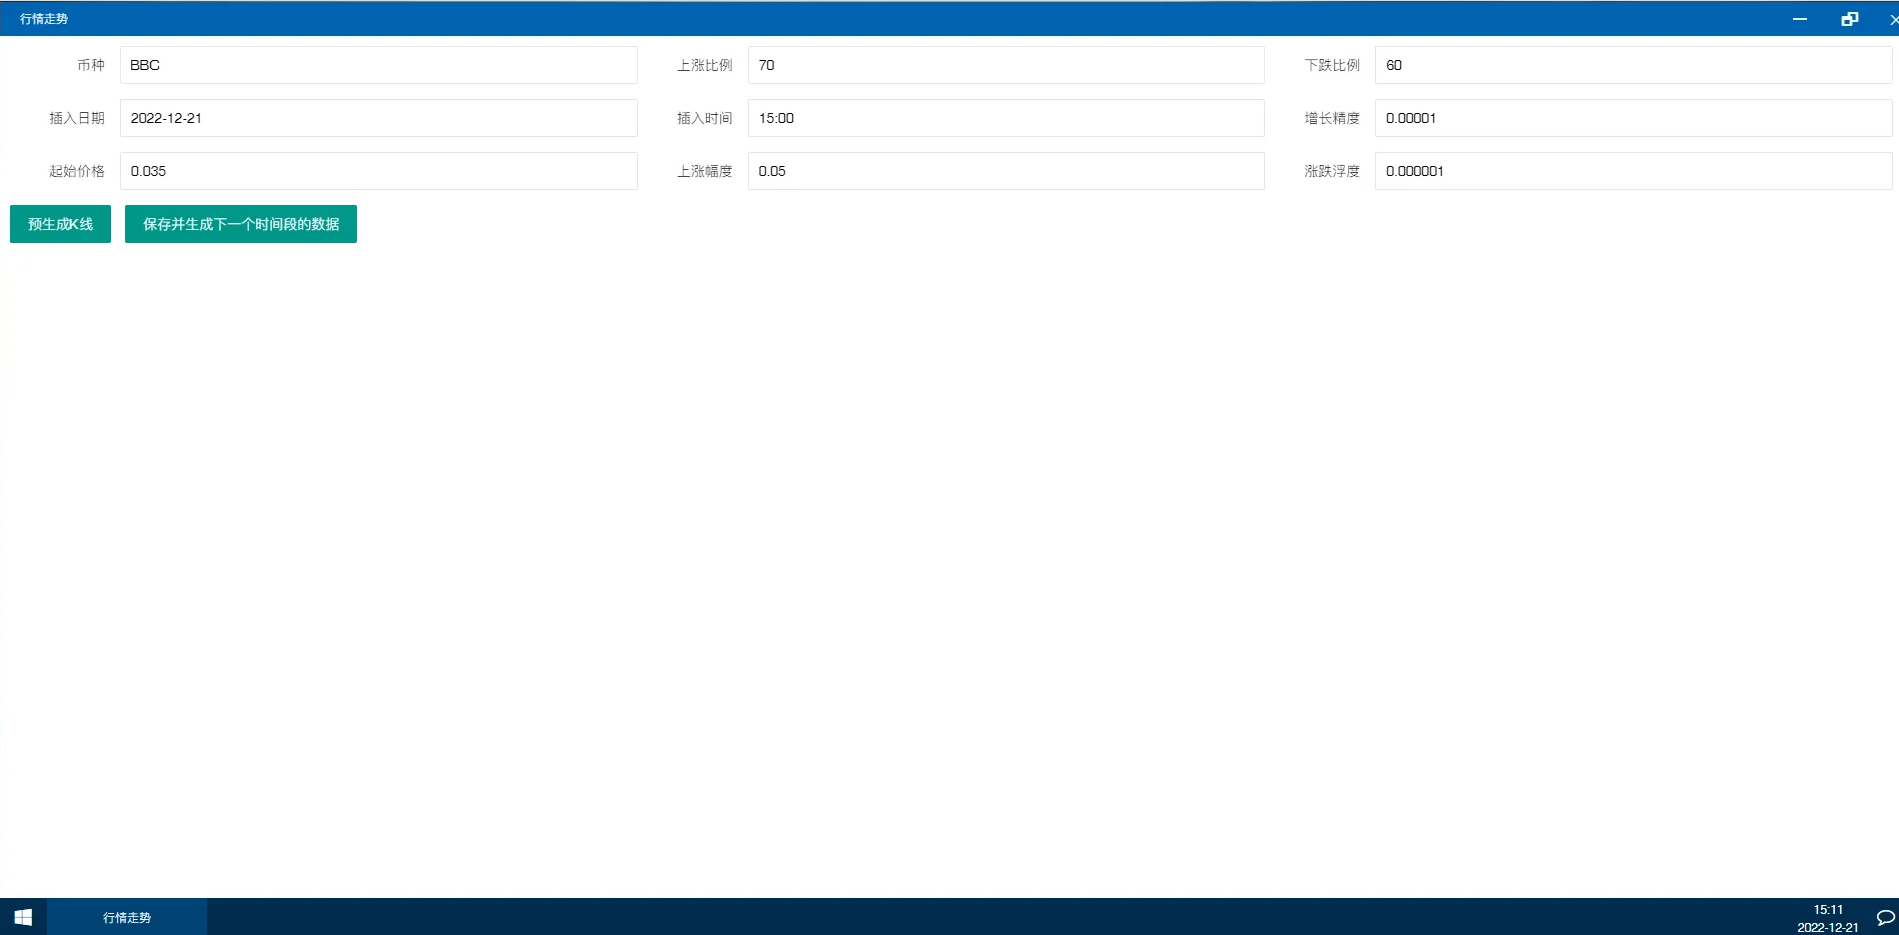Click the 起始价格 label
1899x935 pixels.
pyautogui.click(x=77, y=171)
